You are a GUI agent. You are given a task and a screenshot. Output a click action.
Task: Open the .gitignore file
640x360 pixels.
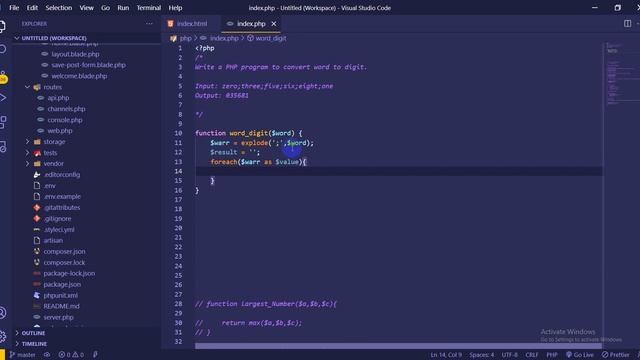click(57, 218)
